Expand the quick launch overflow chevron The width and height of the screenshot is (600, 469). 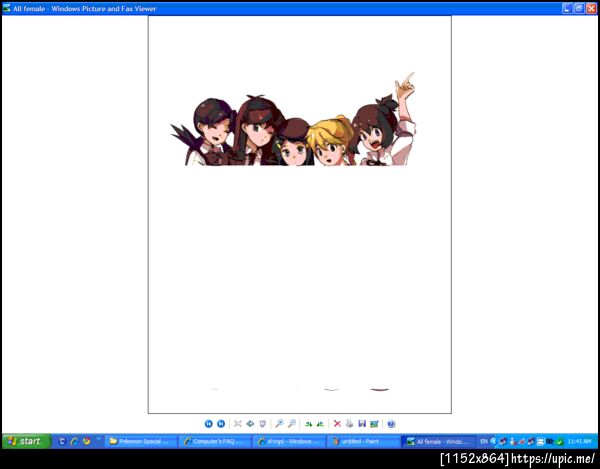pos(98,438)
